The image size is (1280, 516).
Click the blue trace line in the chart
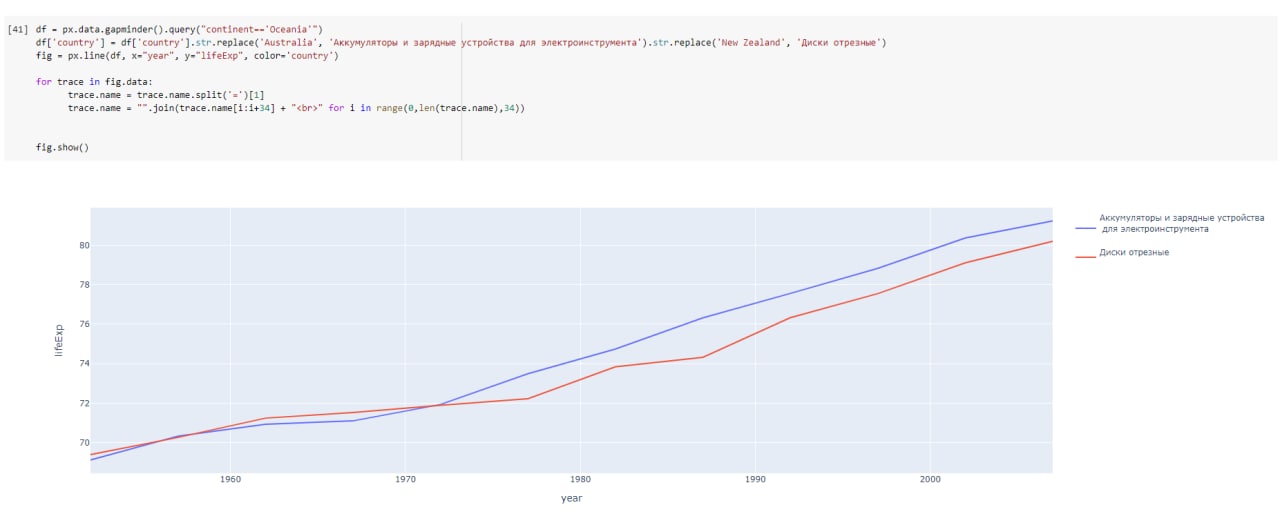click(x=615, y=348)
